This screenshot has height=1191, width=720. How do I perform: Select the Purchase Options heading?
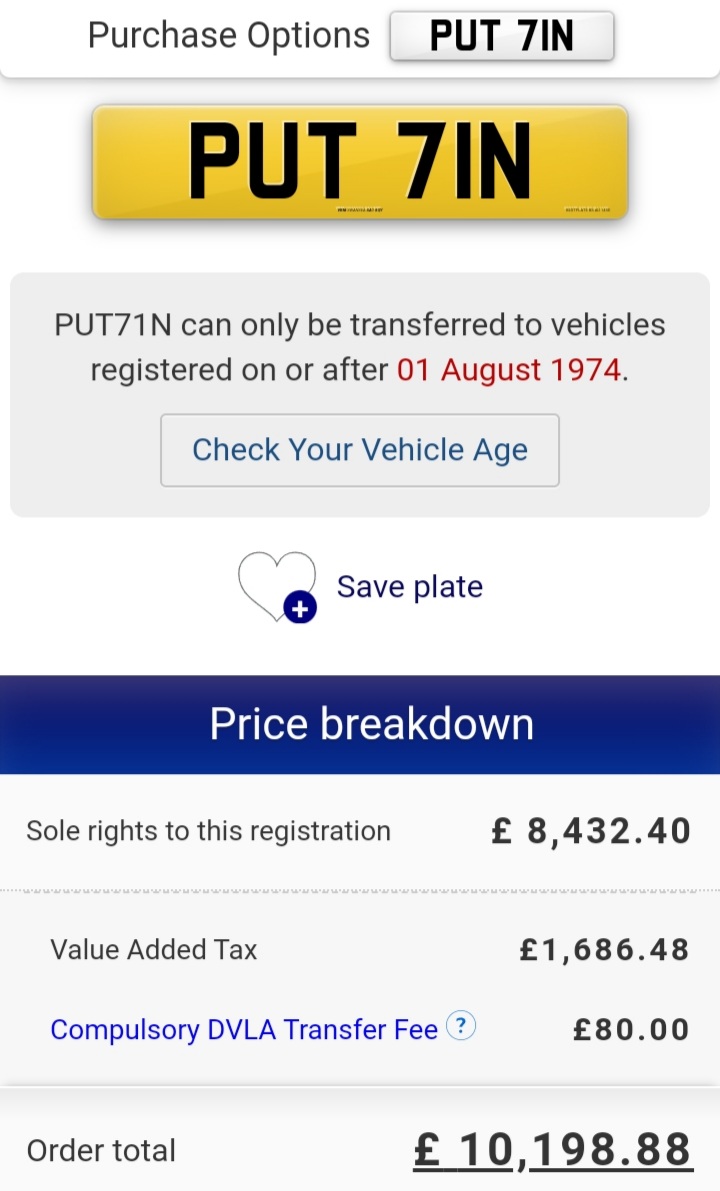(x=229, y=35)
